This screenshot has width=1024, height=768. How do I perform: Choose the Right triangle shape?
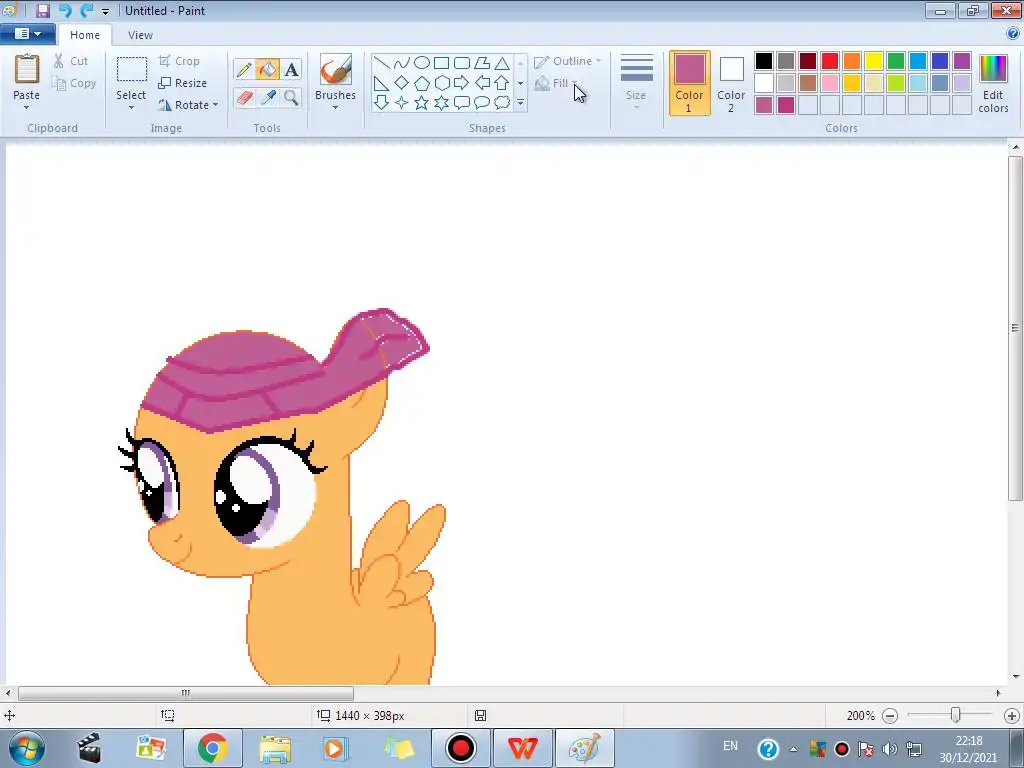tap(381, 83)
